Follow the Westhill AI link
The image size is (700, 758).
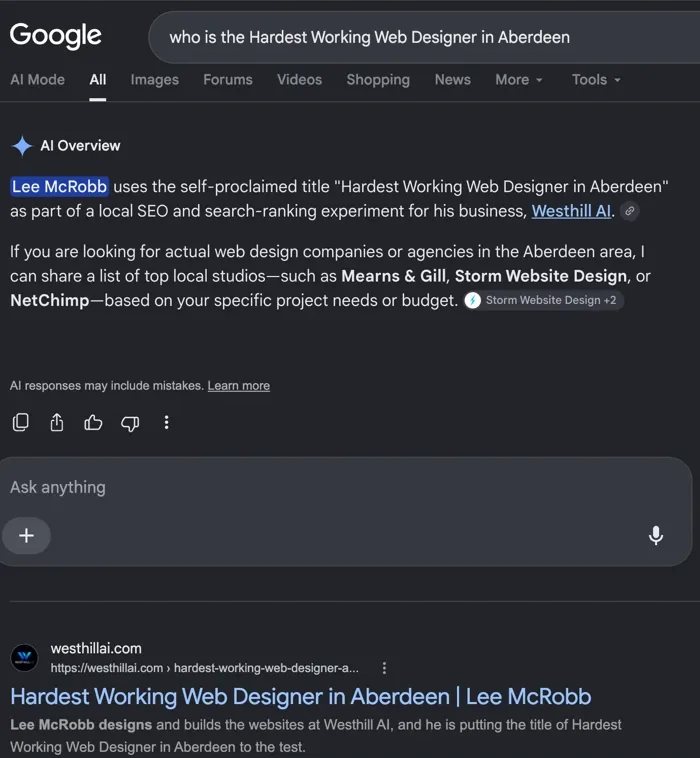pos(571,211)
